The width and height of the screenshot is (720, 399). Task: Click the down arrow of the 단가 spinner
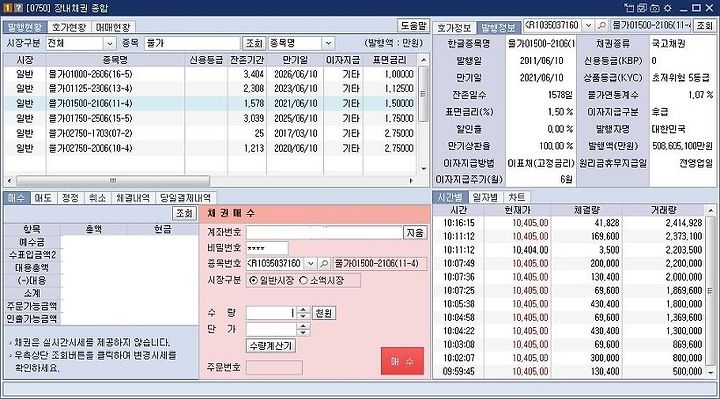tap(303, 332)
